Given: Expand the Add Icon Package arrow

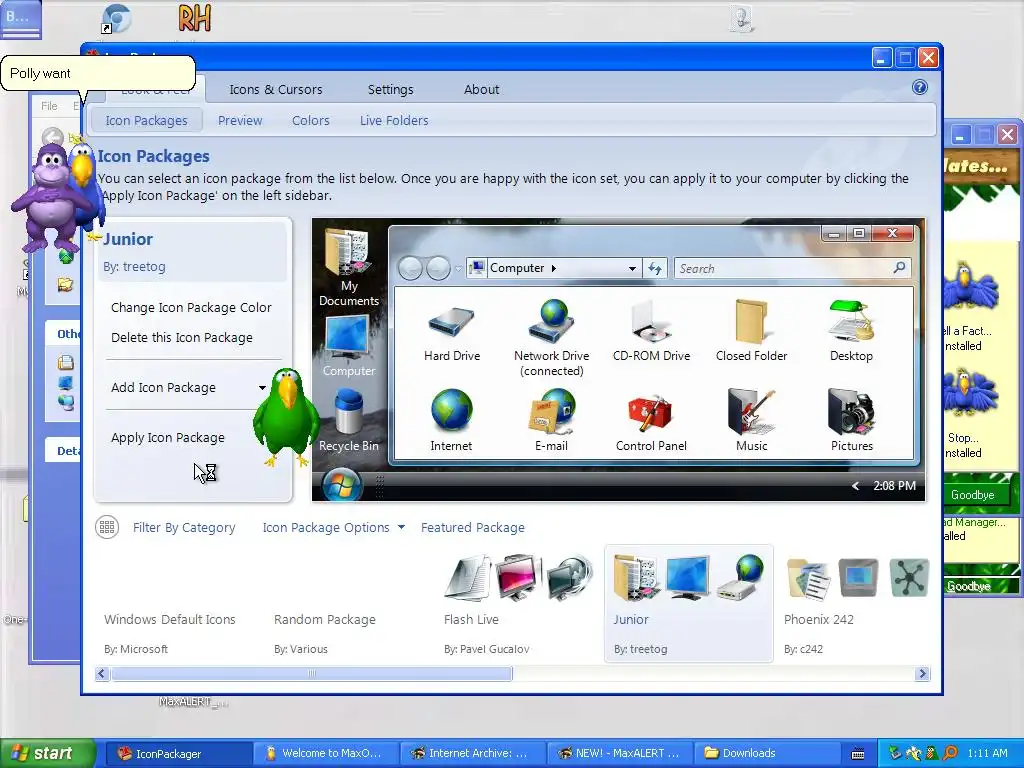Looking at the screenshot, I should pyautogui.click(x=262, y=388).
